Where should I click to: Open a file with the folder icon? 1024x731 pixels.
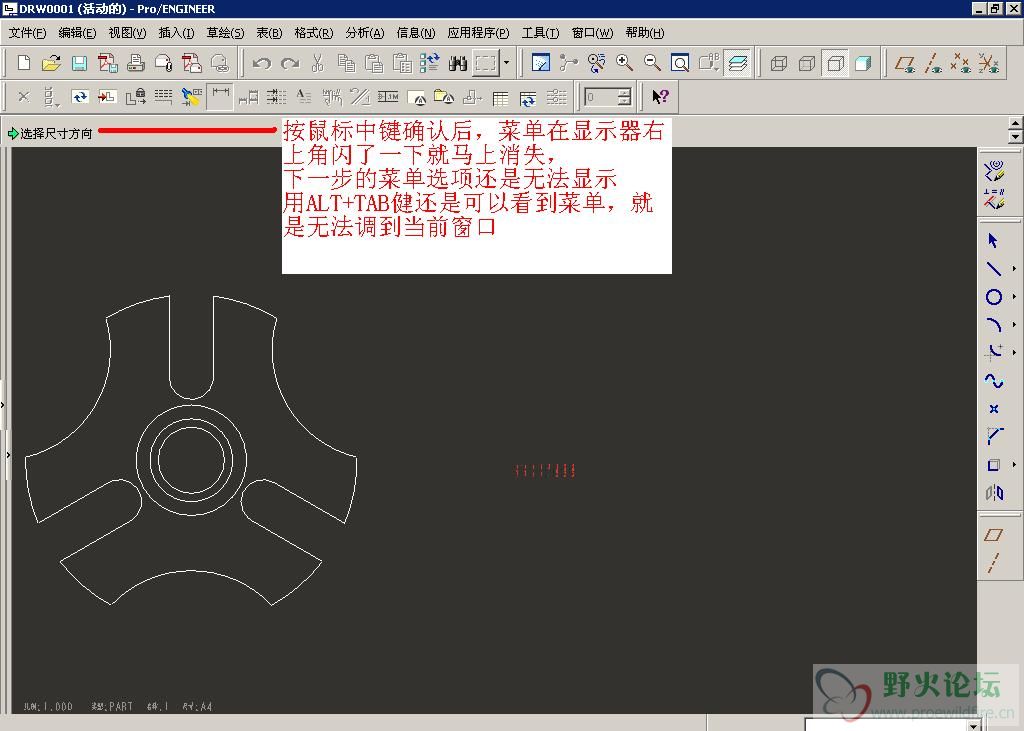51,63
